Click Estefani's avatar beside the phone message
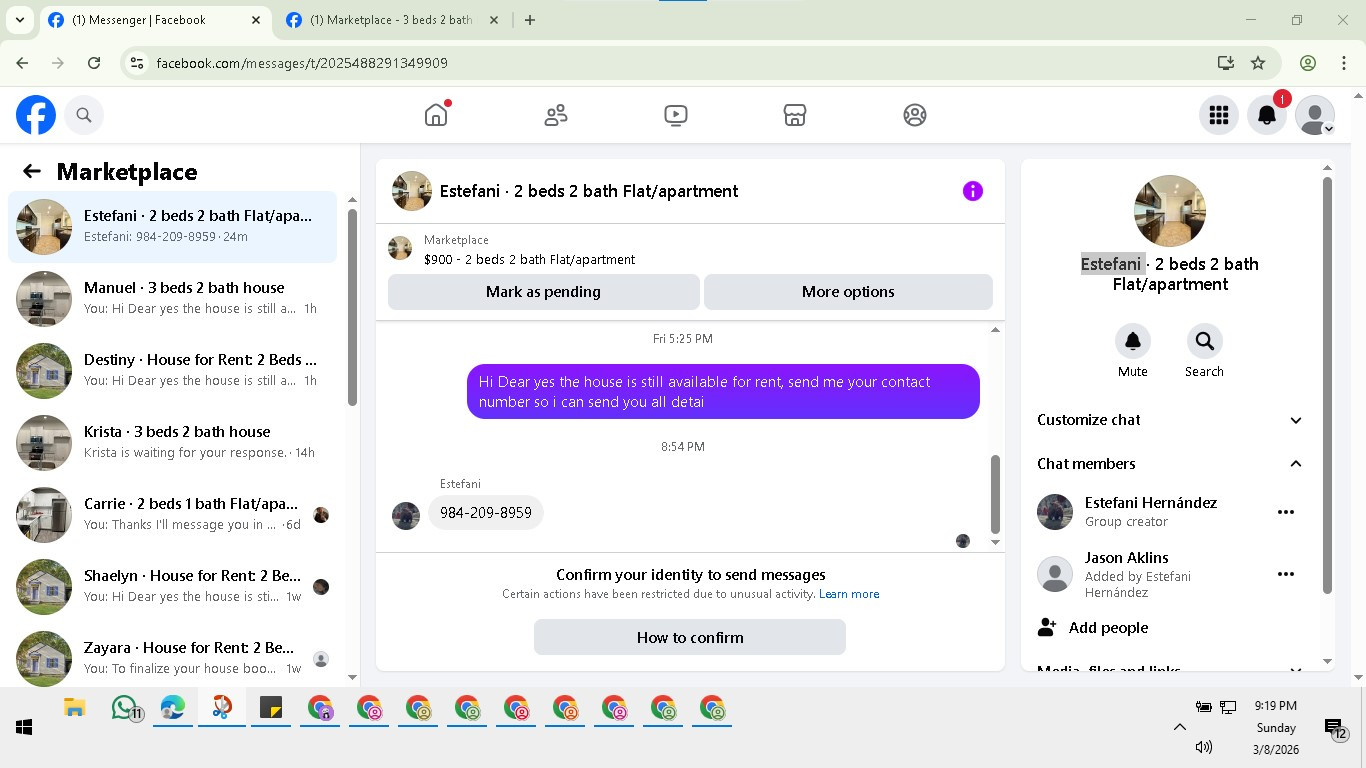This screenshot has height=768, width=1366. (406, 516)
